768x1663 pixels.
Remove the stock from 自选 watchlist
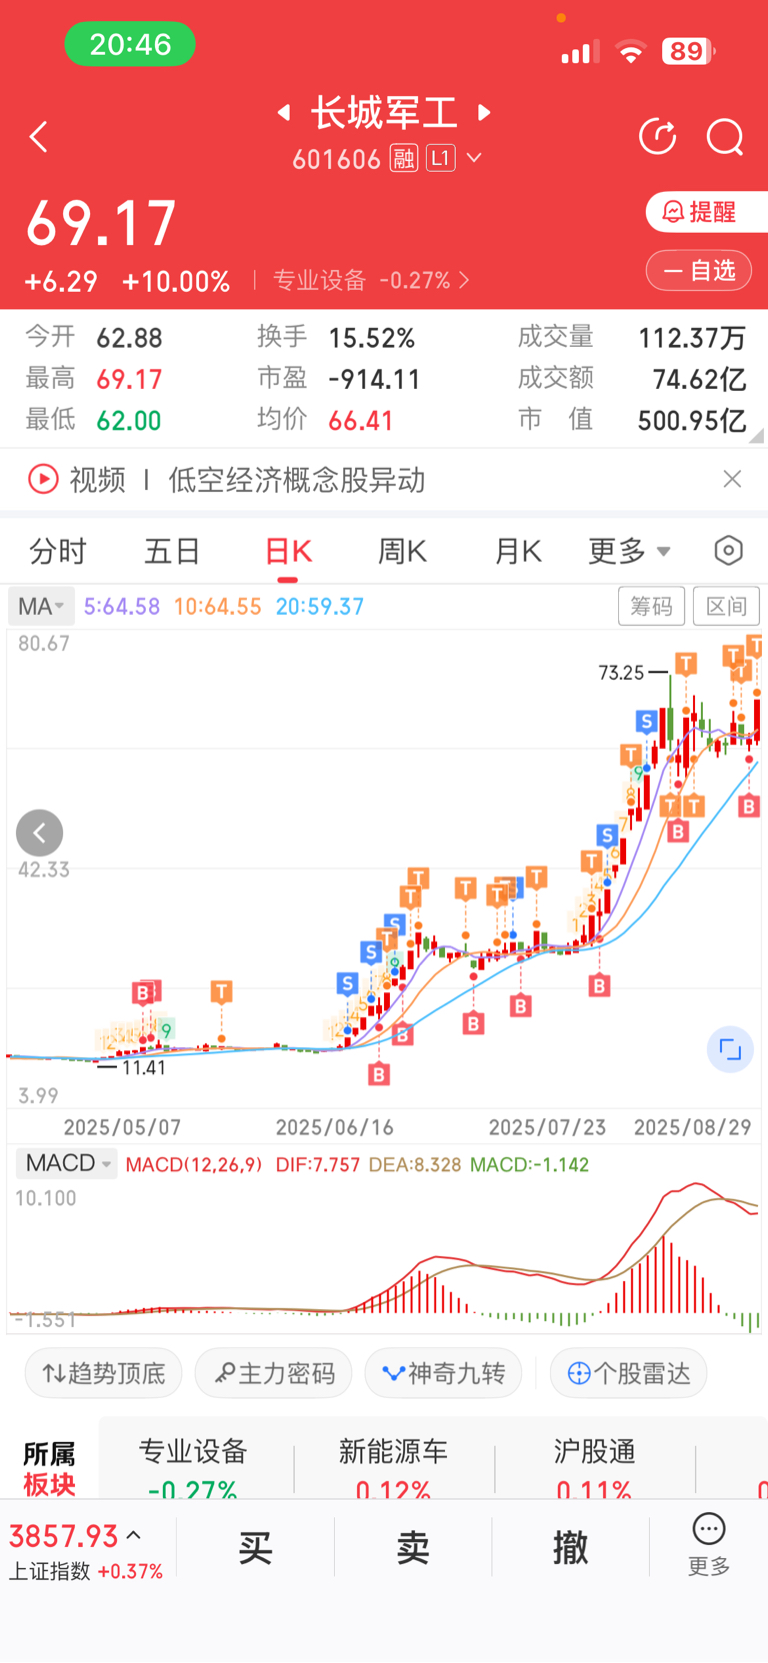click(x=699, y=270)
